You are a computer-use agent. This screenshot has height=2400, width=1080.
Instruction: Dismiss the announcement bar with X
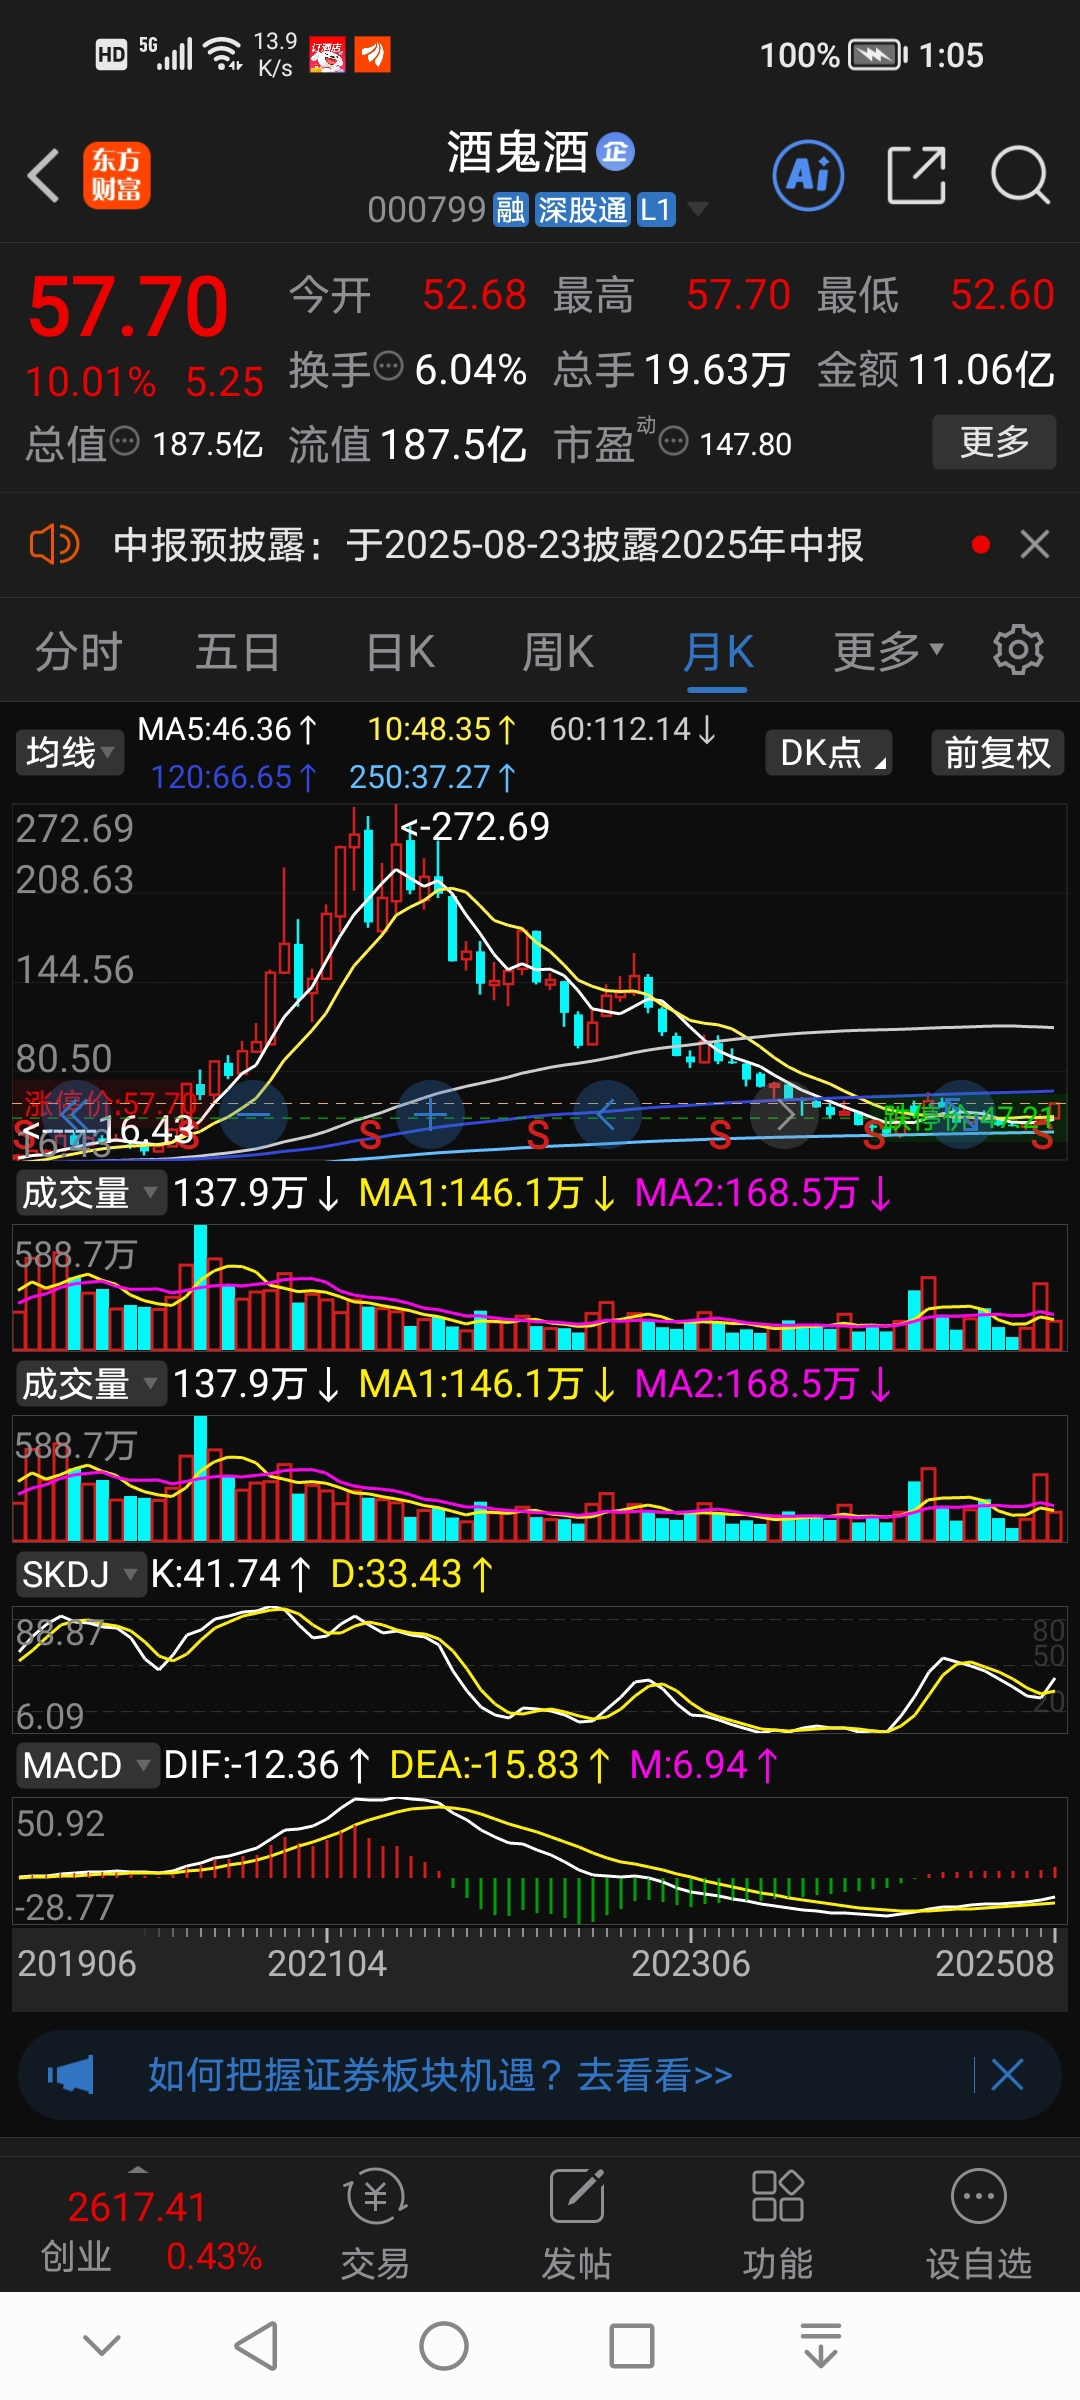pyautogui.click(x=1034, y=545)
